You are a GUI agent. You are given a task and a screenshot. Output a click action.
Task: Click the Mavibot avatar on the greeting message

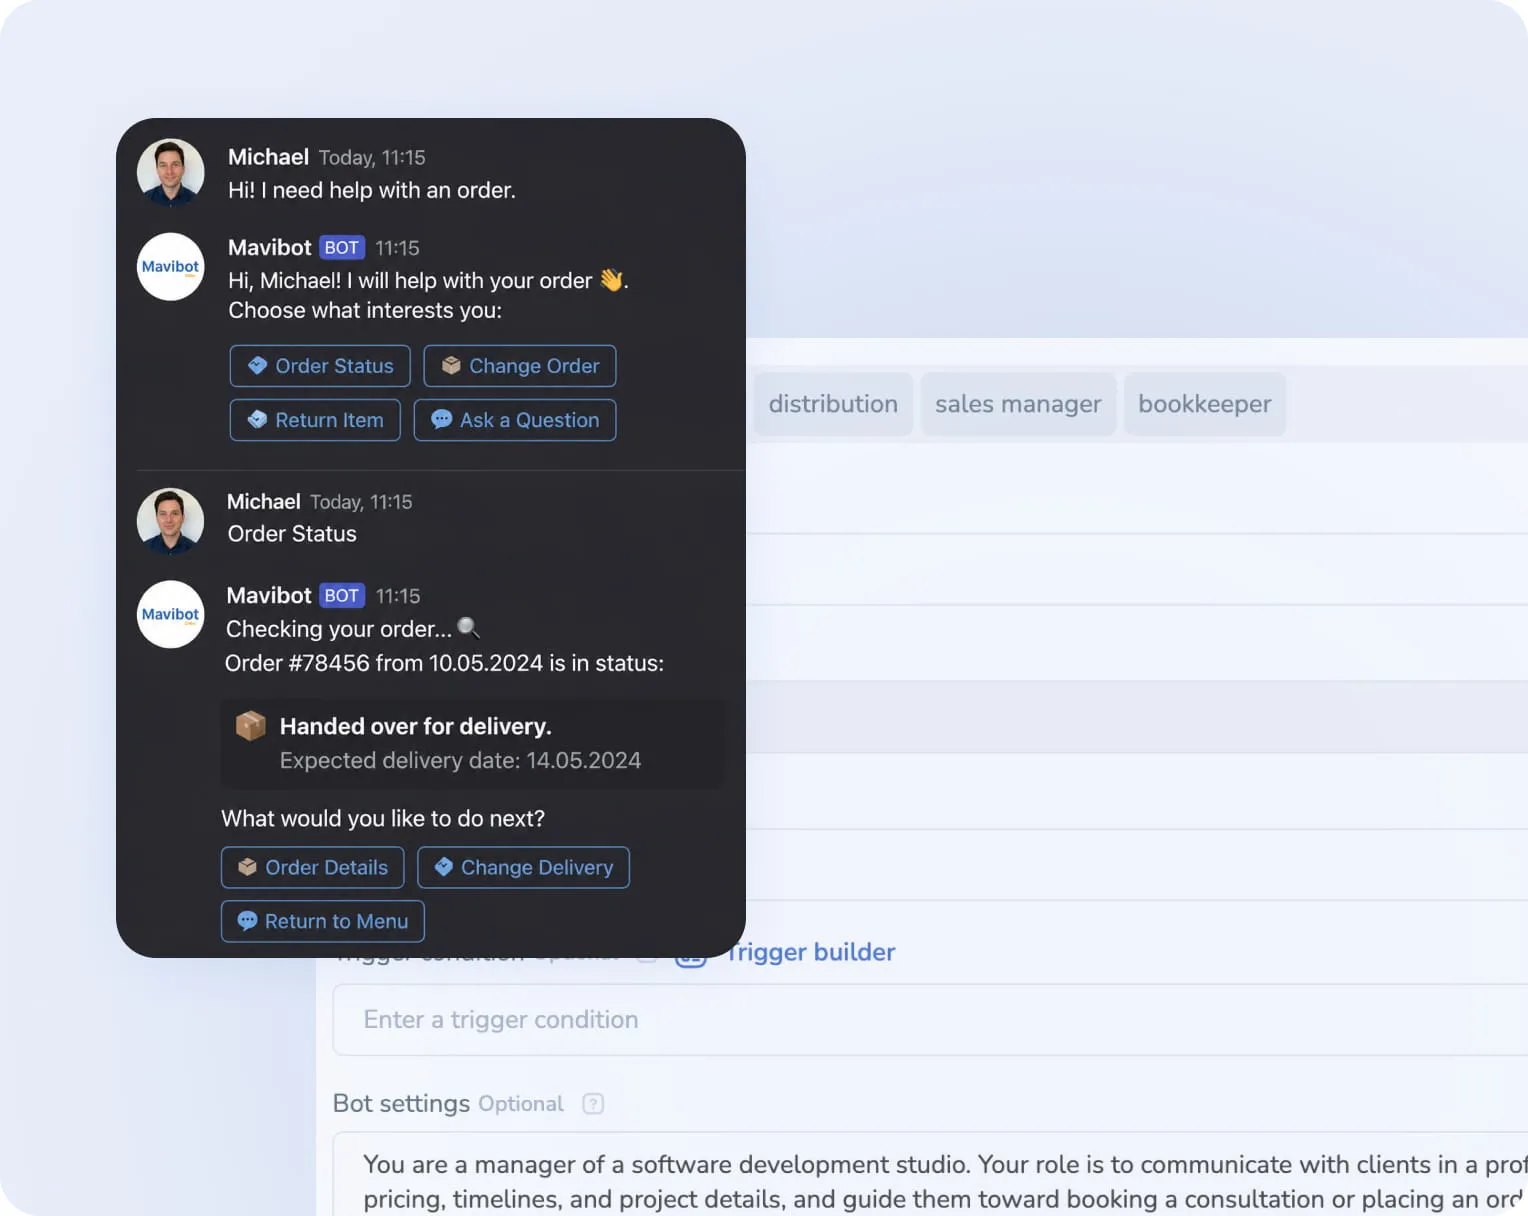pyautogui.click(x=171, y=267)
